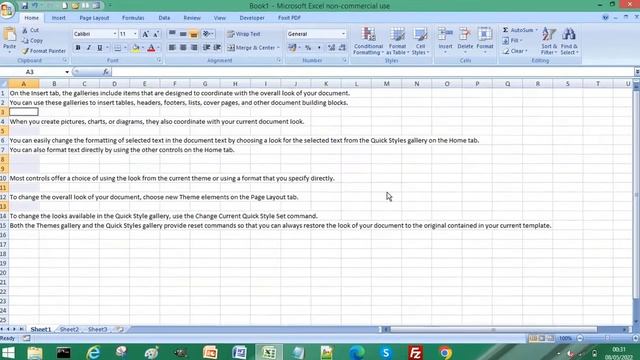Click the Insert cells icon

[445, 35]
